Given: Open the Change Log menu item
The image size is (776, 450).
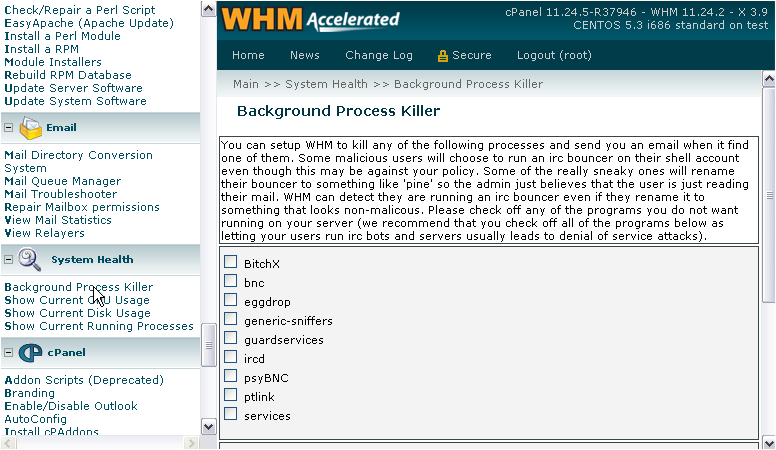Looking at the screenshot, I should (x=379, y=55).
